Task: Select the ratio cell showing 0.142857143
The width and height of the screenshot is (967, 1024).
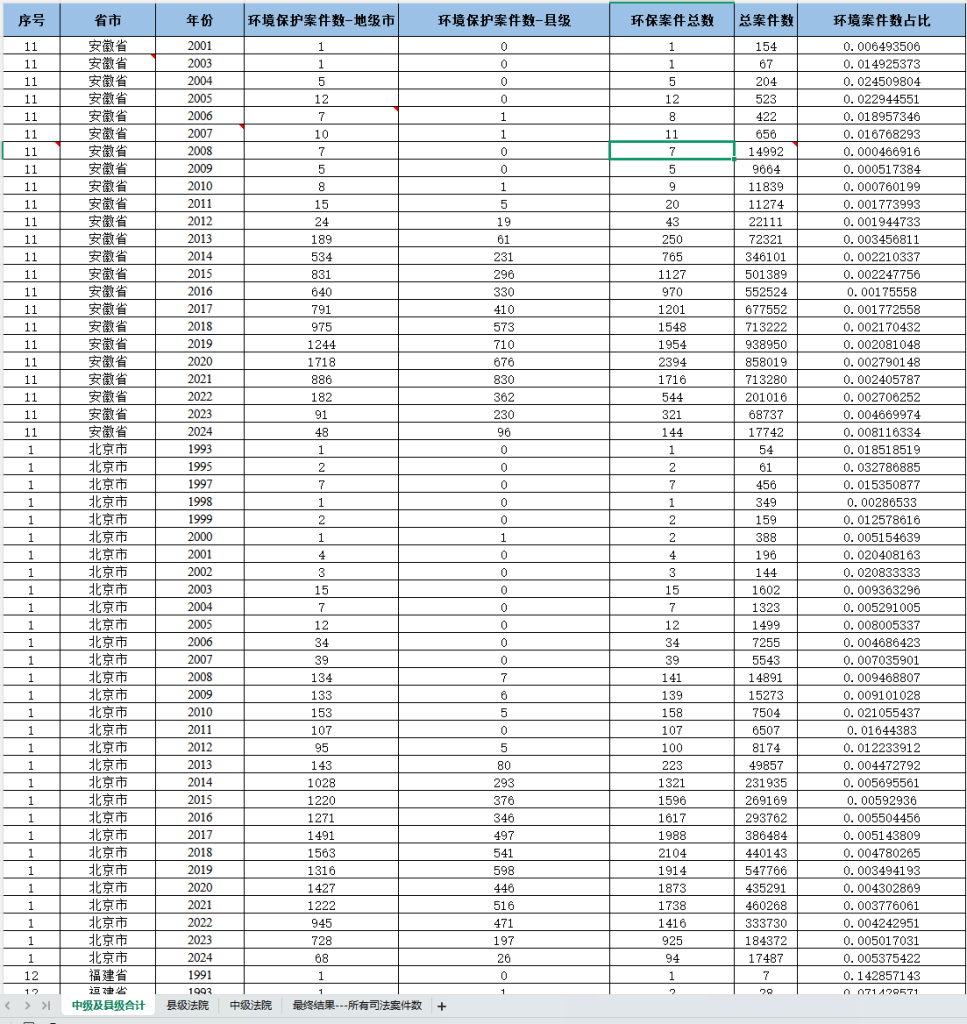Action: click(881, 975)
